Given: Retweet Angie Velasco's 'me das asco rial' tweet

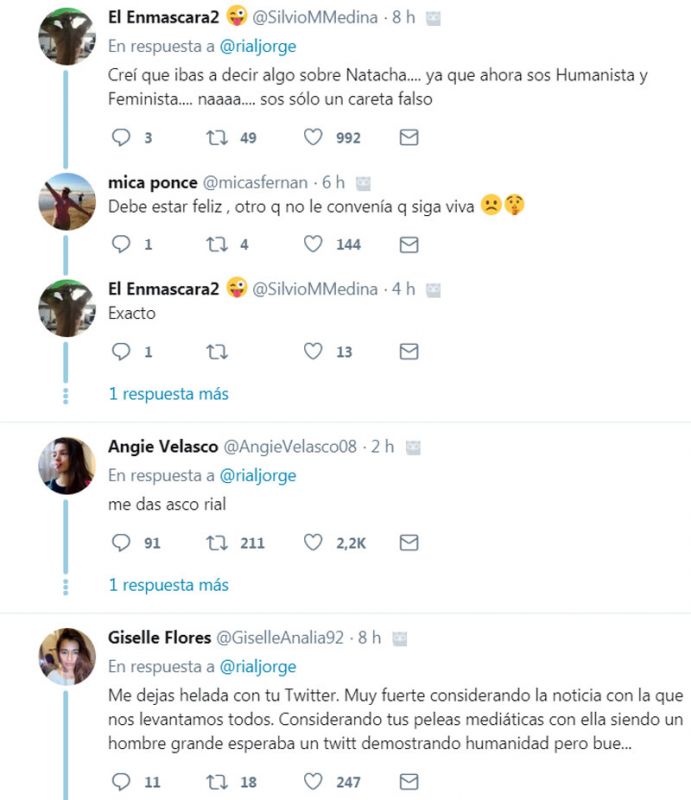Looking at the screenshot, I should 217,542.
